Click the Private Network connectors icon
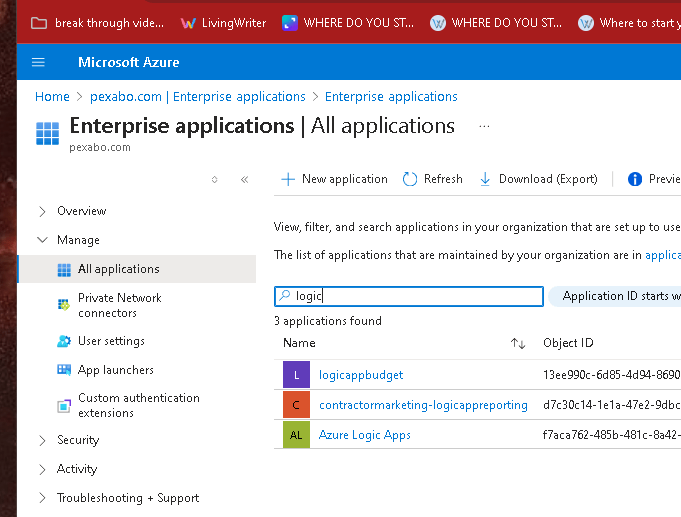This screenshot has width=681, height=517. pyautogui.click(x=64, y=305)
